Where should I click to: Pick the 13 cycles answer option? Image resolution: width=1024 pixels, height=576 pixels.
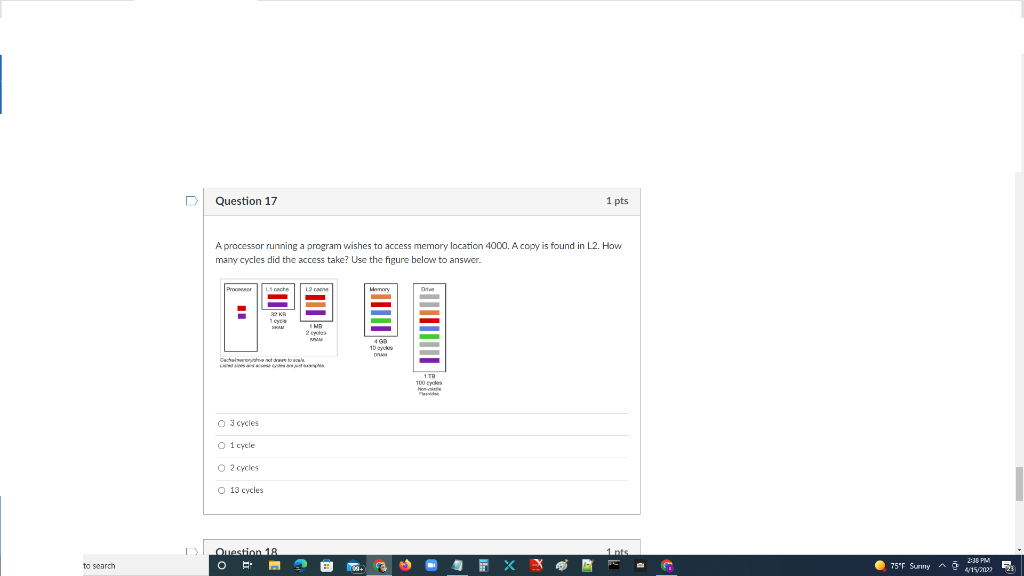(x=221, y=490)
